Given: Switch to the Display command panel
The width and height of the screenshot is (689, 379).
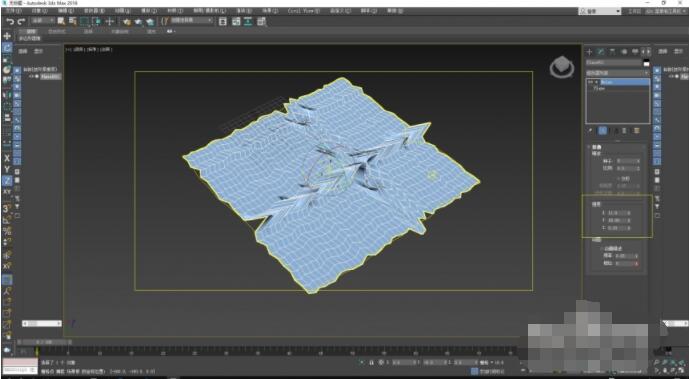Looking at the screenshot, I should (x=635, y=52).
